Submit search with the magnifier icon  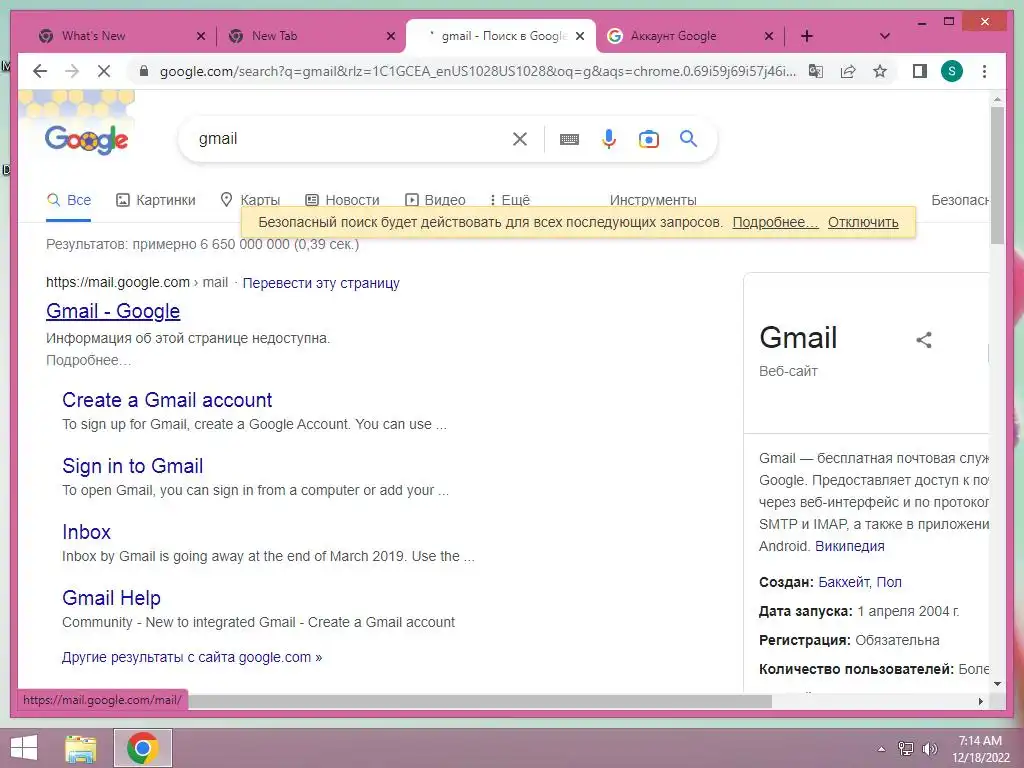[688, 138]
